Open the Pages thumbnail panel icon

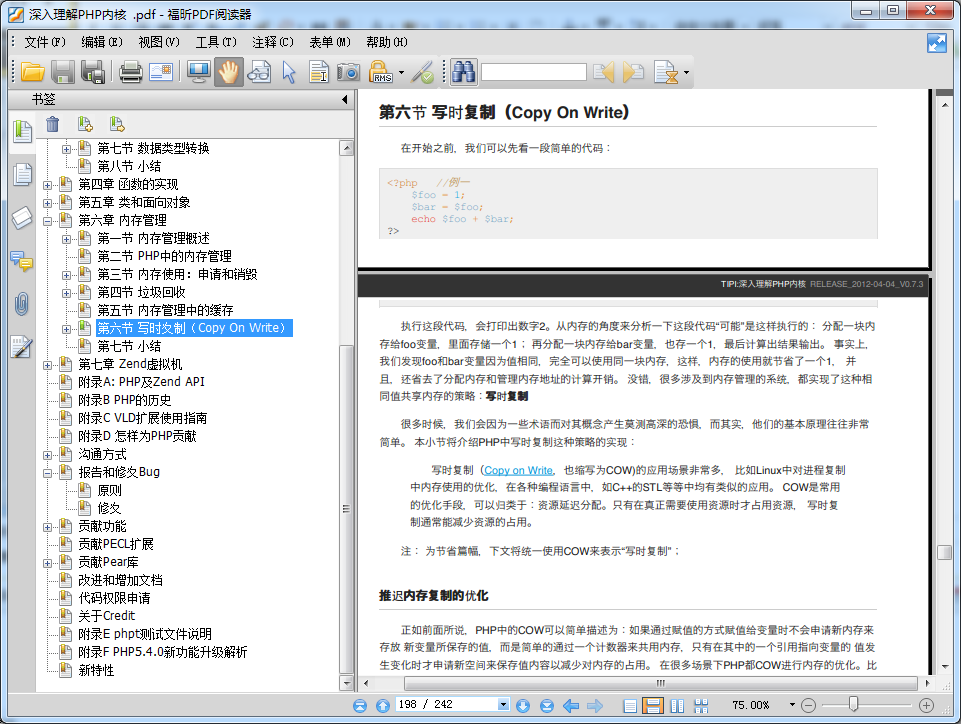pyautogui.click(x=22, y=175)
